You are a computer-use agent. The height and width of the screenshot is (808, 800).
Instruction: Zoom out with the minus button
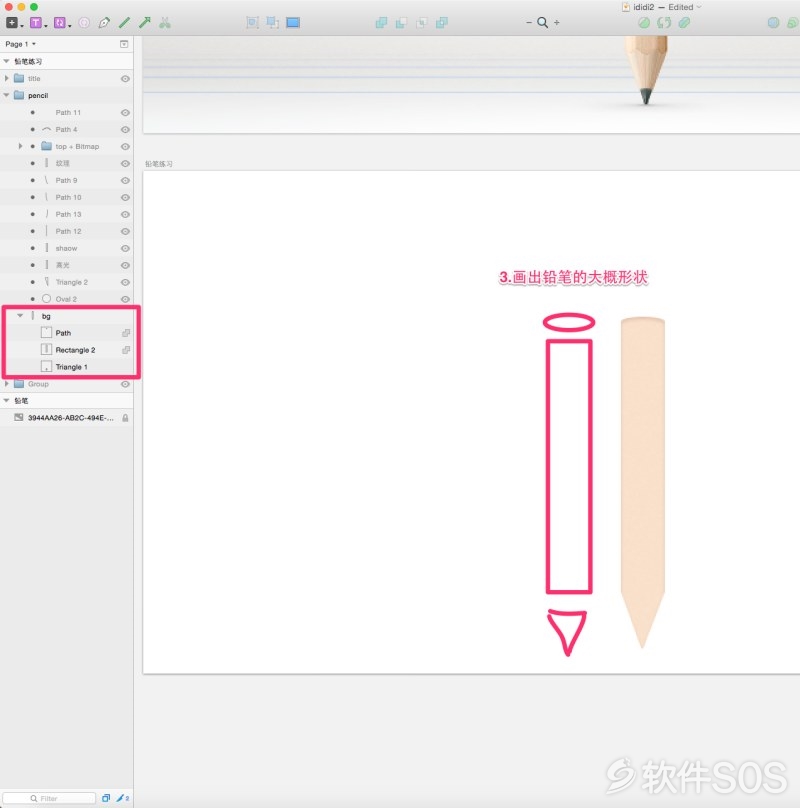pyautogui.click(x=529, y=23)
